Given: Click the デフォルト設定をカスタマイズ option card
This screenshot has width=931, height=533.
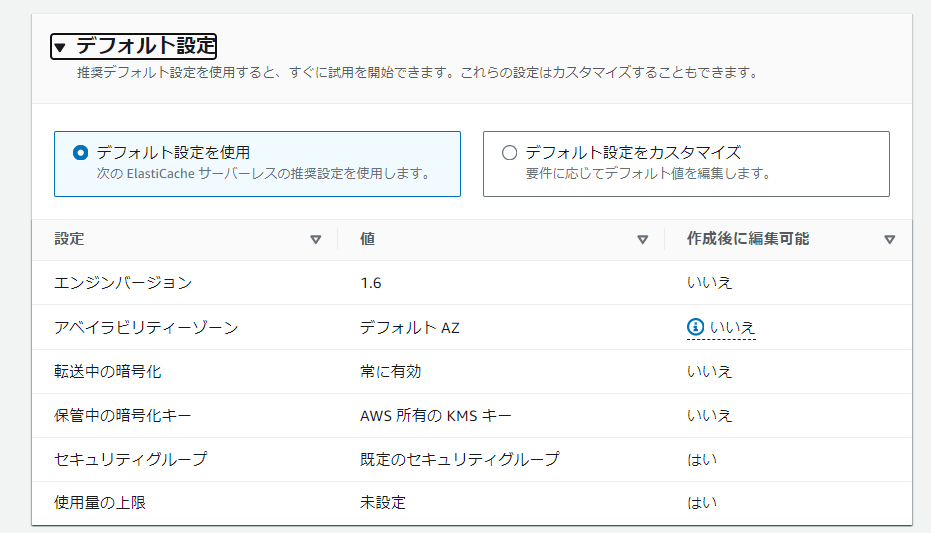Looking at the screenshot, I should [686, 164].
